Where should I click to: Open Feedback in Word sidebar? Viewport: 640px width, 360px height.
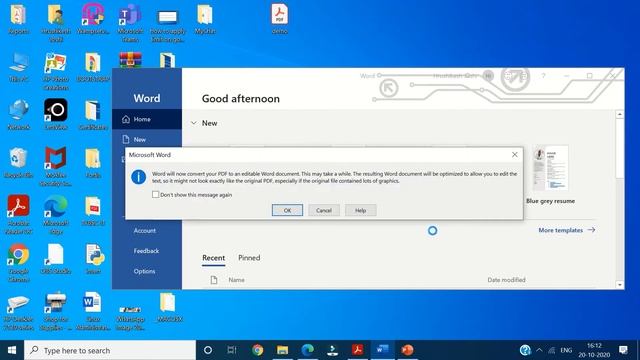[146, 251]
